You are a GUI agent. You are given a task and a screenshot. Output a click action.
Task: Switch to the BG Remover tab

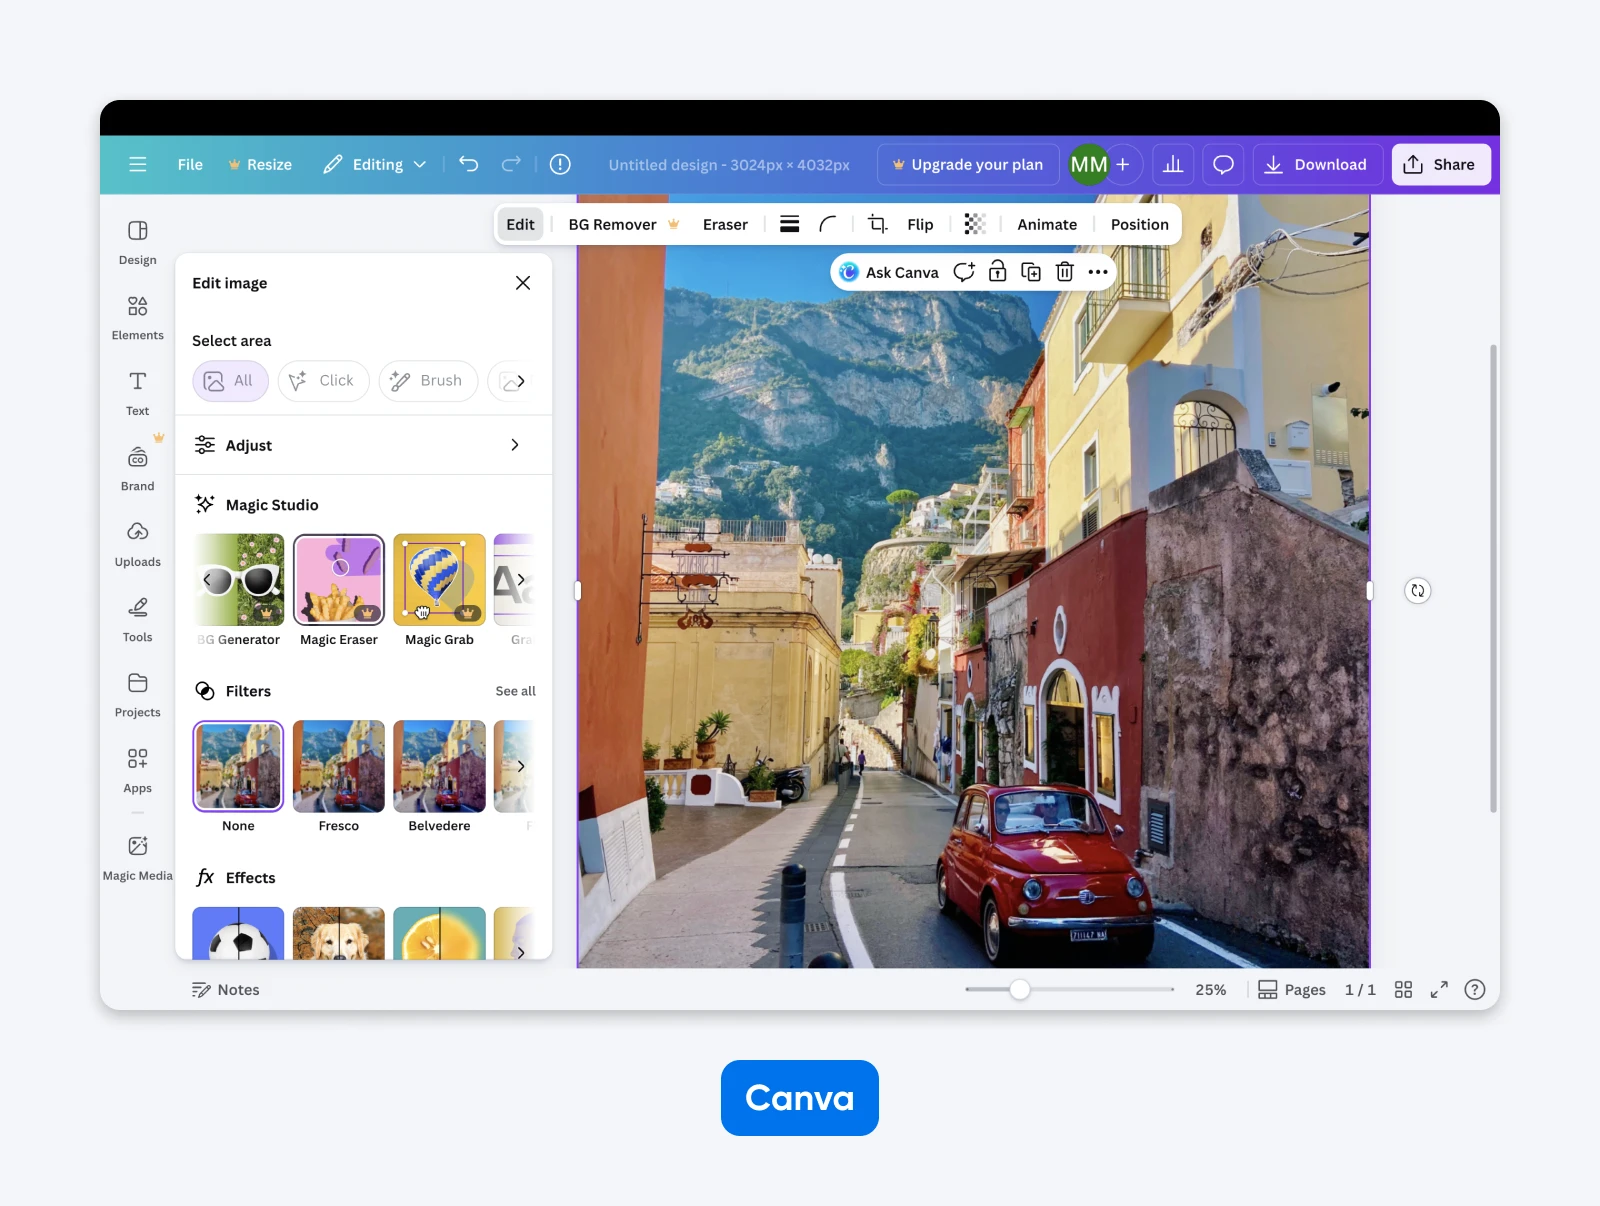(x=611, y=224)
